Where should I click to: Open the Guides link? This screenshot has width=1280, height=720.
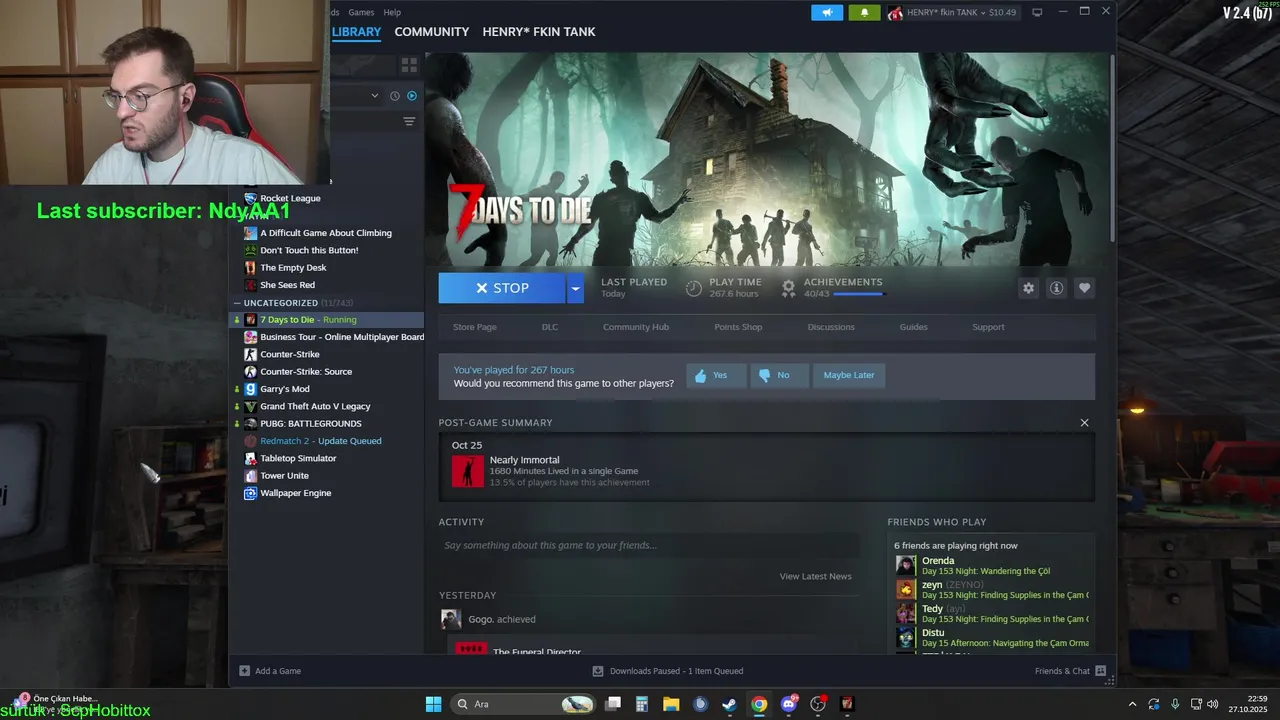914,327
